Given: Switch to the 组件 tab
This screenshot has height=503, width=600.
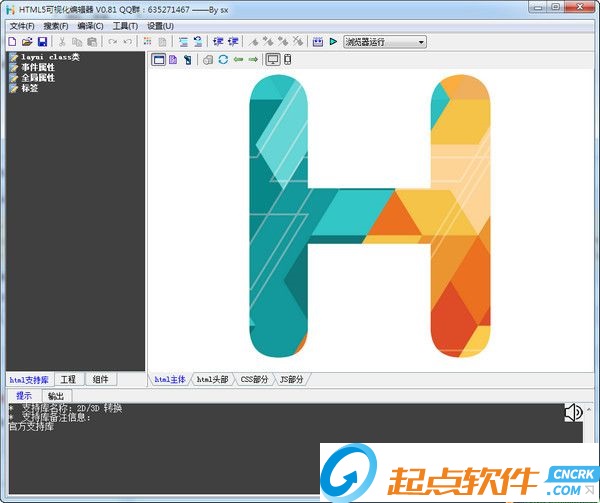Looking at the screenshot, I should 100,380.
